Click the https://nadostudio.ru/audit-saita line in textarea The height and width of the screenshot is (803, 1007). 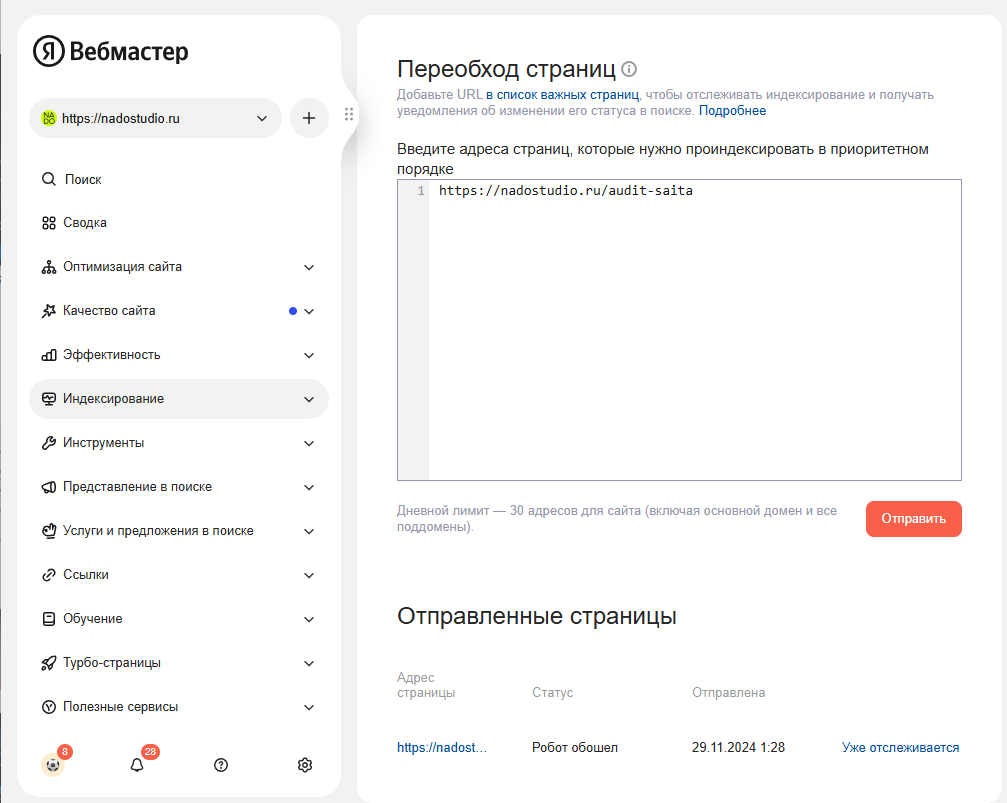coord(566,190)
